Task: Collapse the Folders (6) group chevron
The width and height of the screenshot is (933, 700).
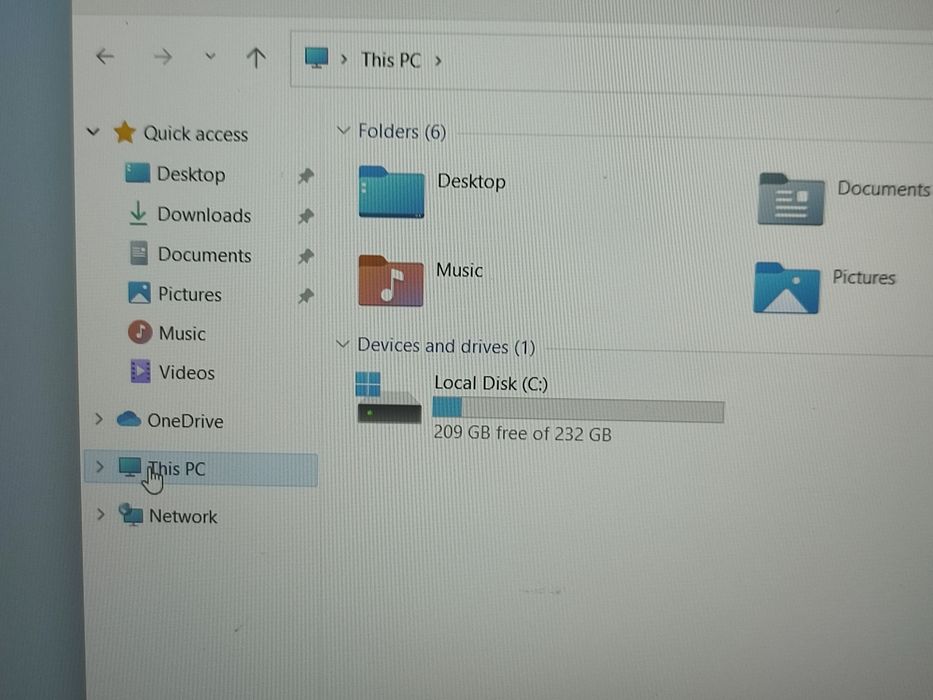Action: click(x=343, y=130)
